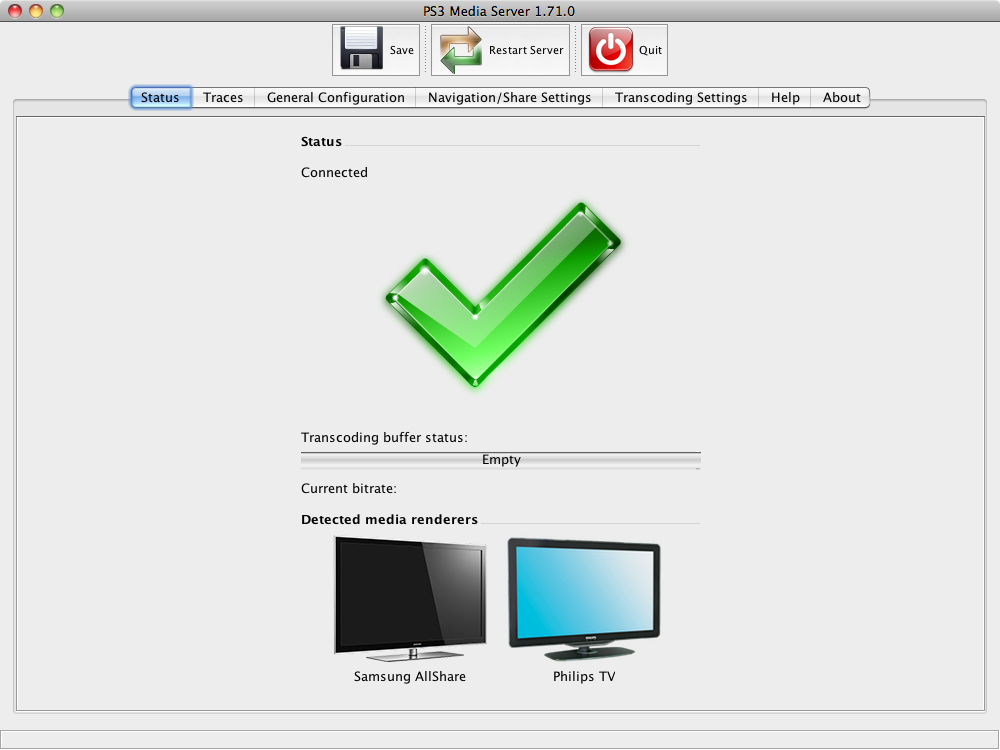This screenshot has height=750, width=1000.
Task: Switch to the Traces tab
Action: 223,98
